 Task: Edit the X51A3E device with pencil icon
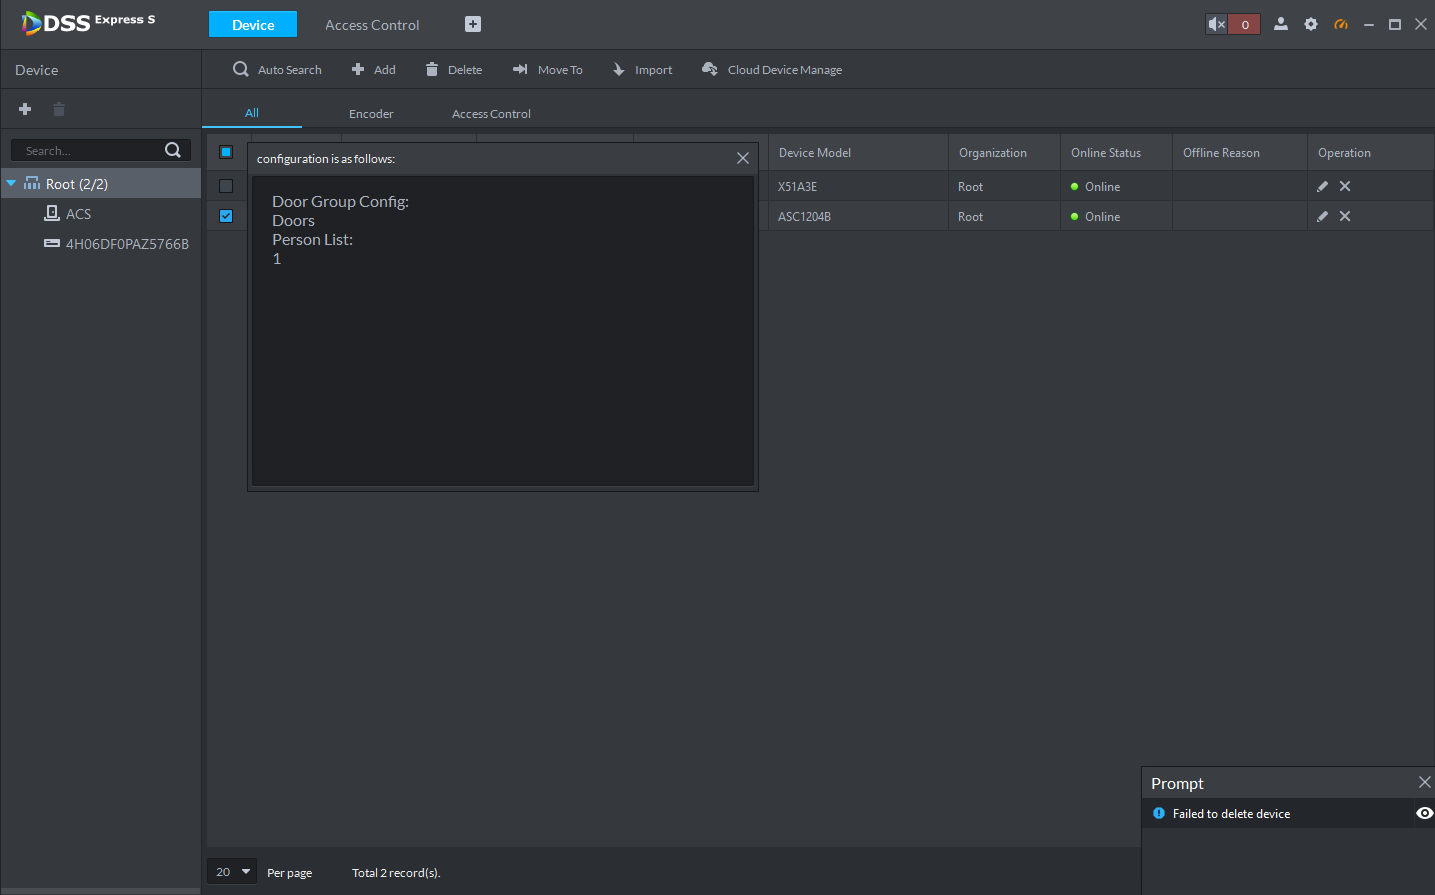click(1322, 186)
